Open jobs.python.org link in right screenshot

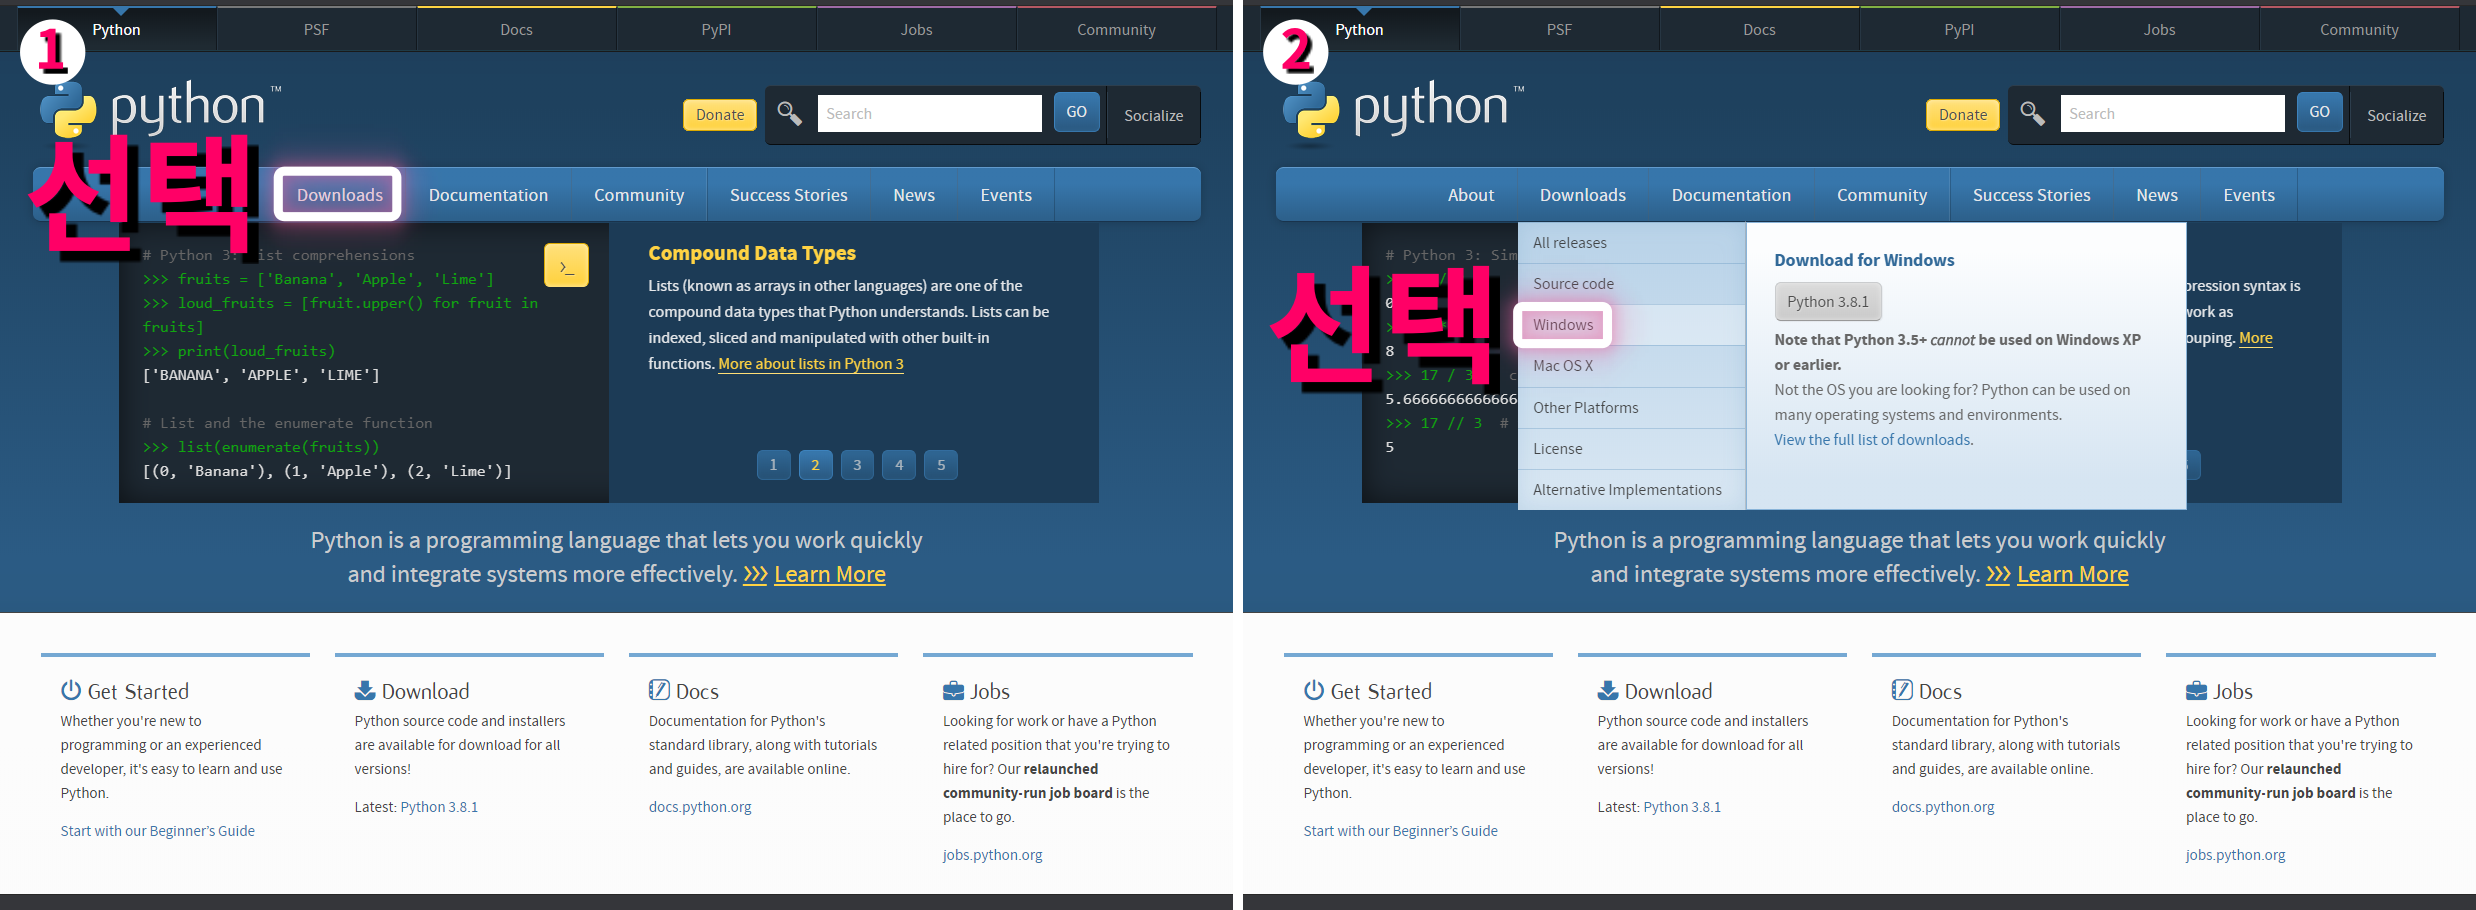pos(2236,855)
